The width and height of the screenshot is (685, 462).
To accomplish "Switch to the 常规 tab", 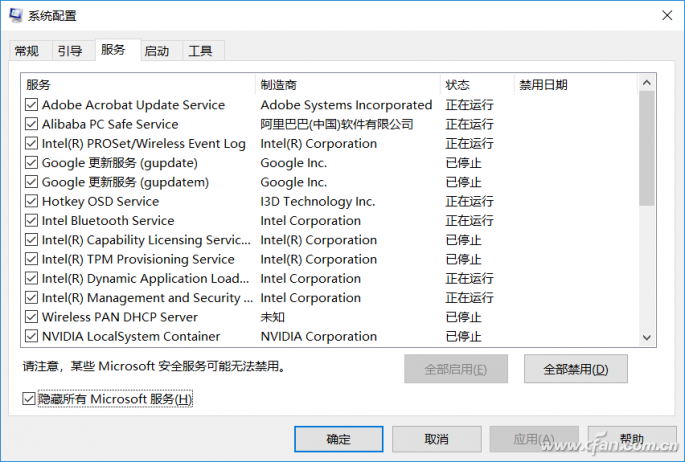I will (x=27, y=51).
